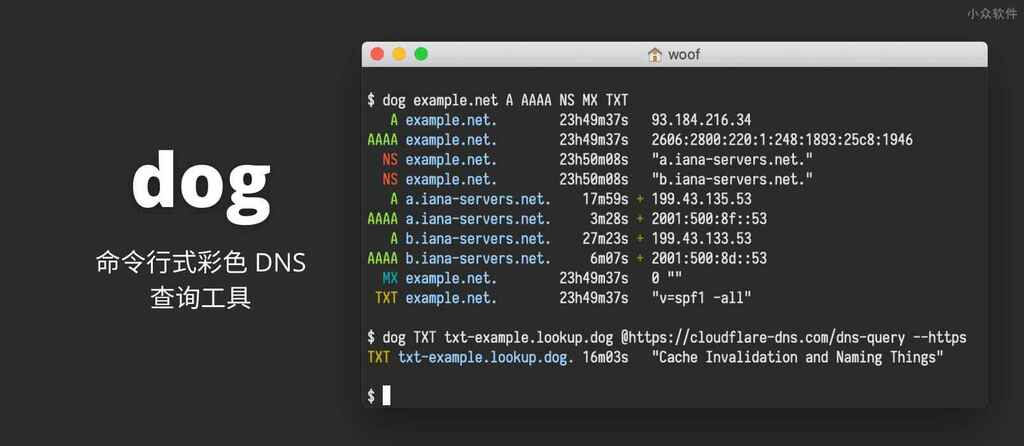The height and width of the screenshot is (446, 1024).
Task: Click the house icon beside woof title
Action: click(654, 55)
